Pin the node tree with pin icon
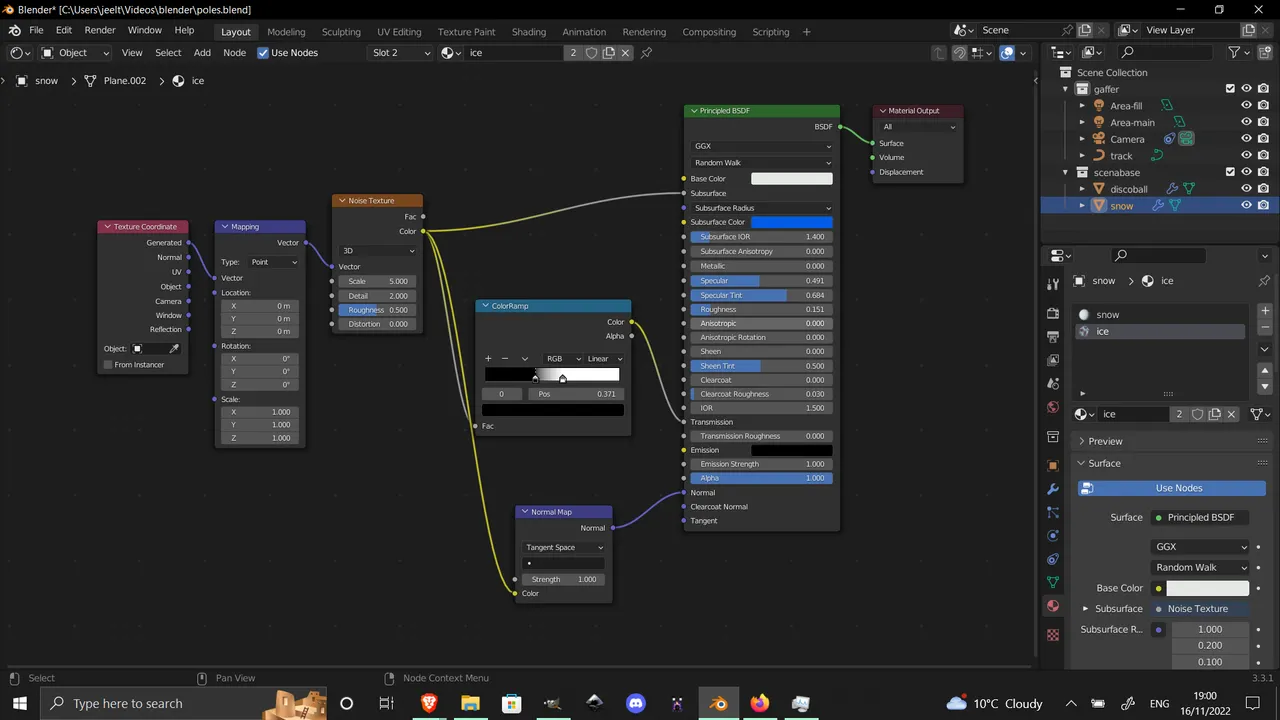This screenshot has width=1280, height=720. (x=646, y=53)
